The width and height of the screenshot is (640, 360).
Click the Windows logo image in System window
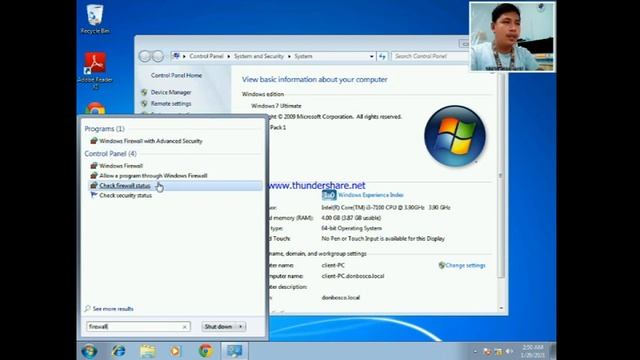click(x=455, y=136)
